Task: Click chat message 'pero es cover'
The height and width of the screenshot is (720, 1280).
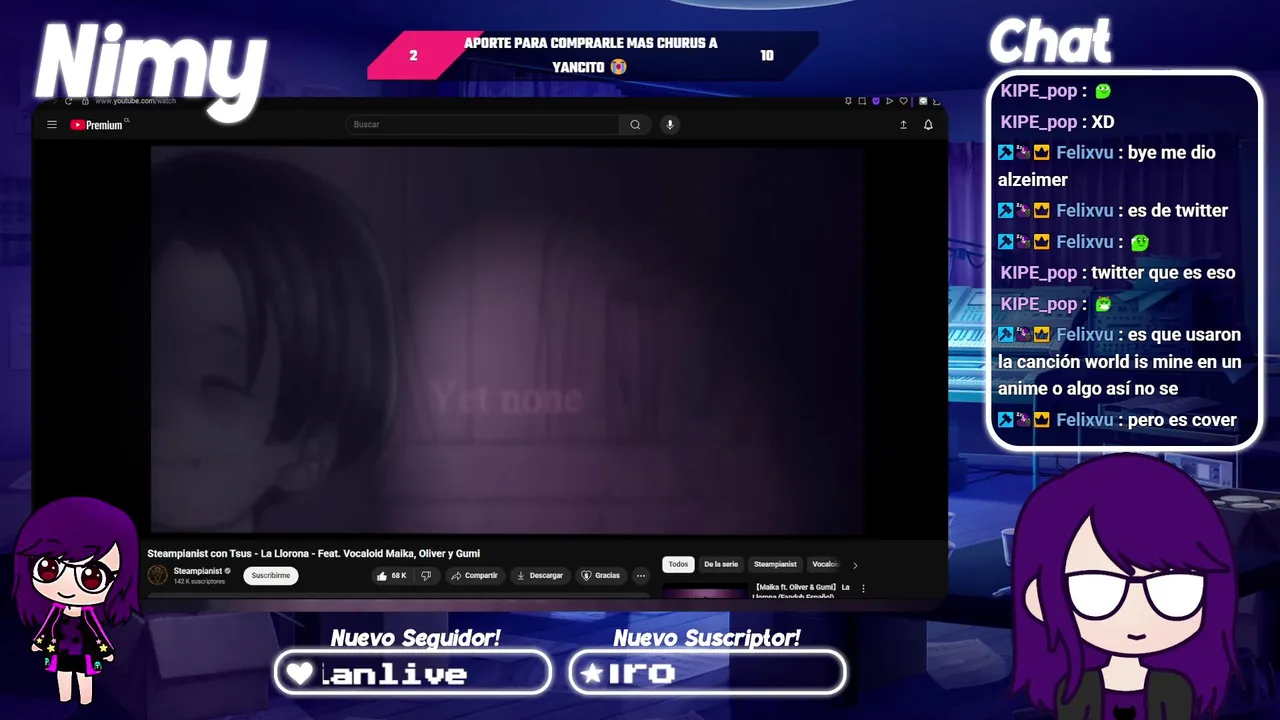Action: coord(1182,420)
